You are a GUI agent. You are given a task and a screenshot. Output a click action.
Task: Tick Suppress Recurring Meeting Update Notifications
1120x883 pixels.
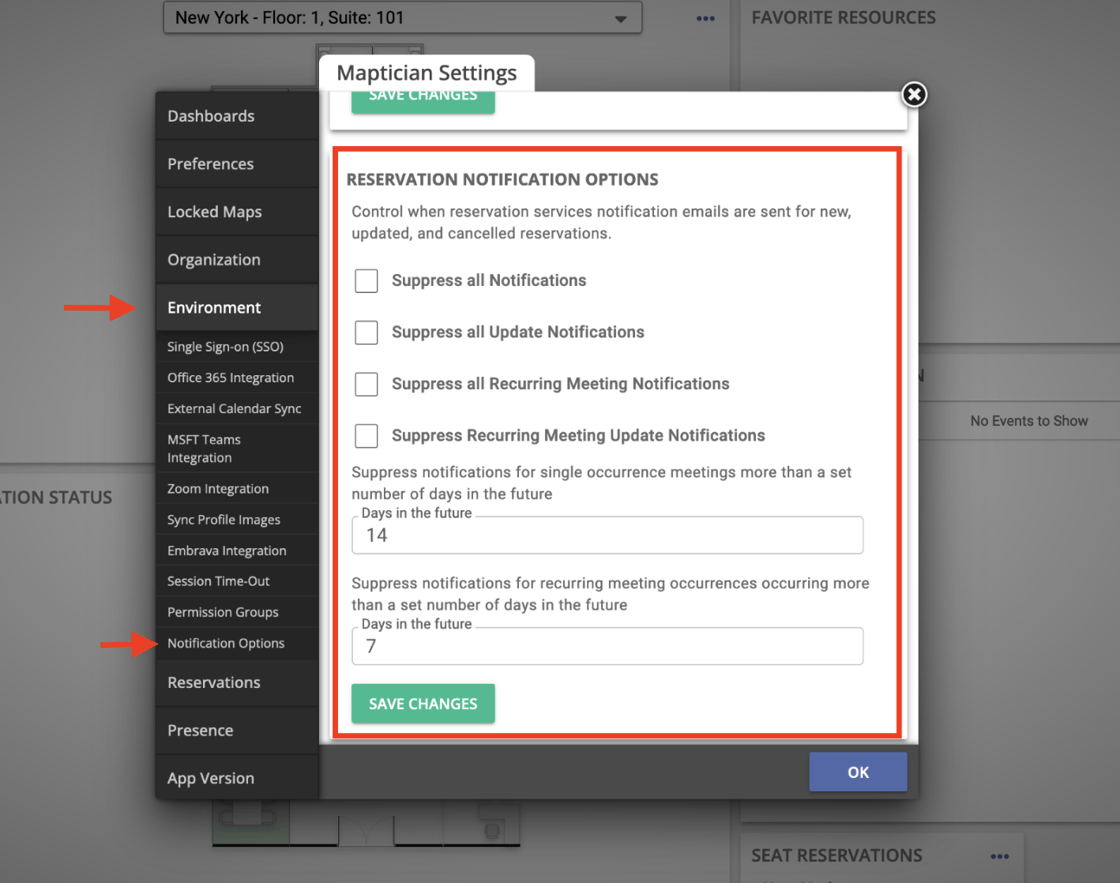(367, 436)
